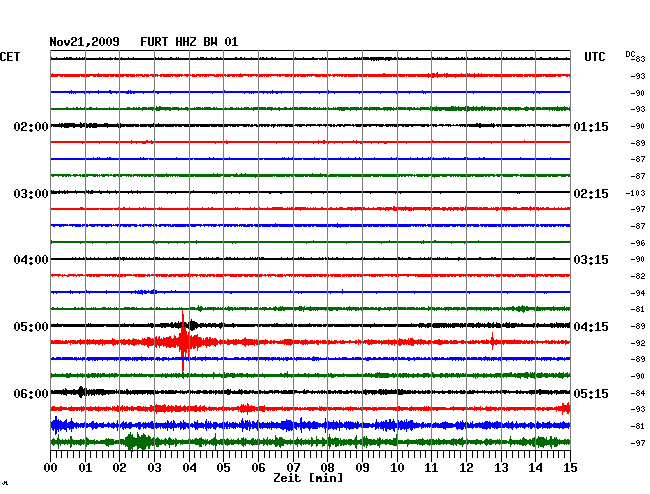The image size is (650, 494).
Task: Click minute tick label 08
Action: (x=327, y=468)
